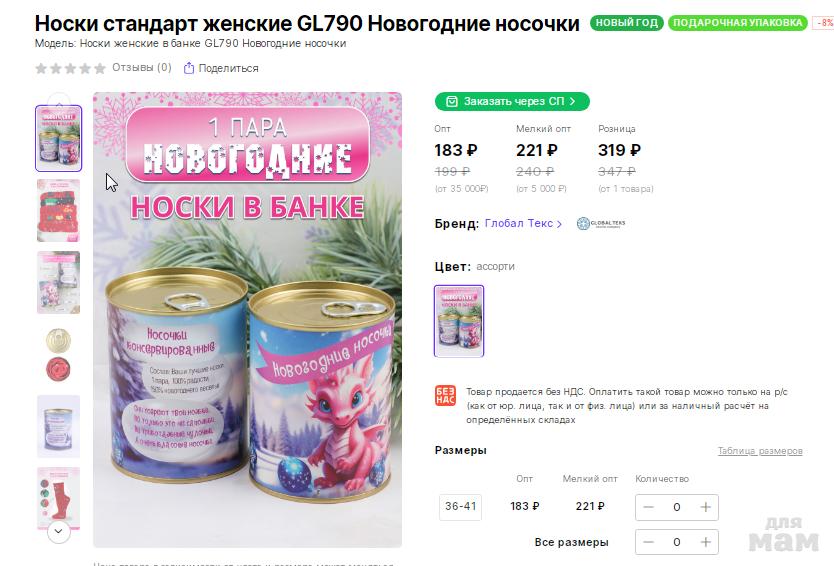834x566 pixels.
Task: Click the Поделиться share icon
Action: (188, 68)
